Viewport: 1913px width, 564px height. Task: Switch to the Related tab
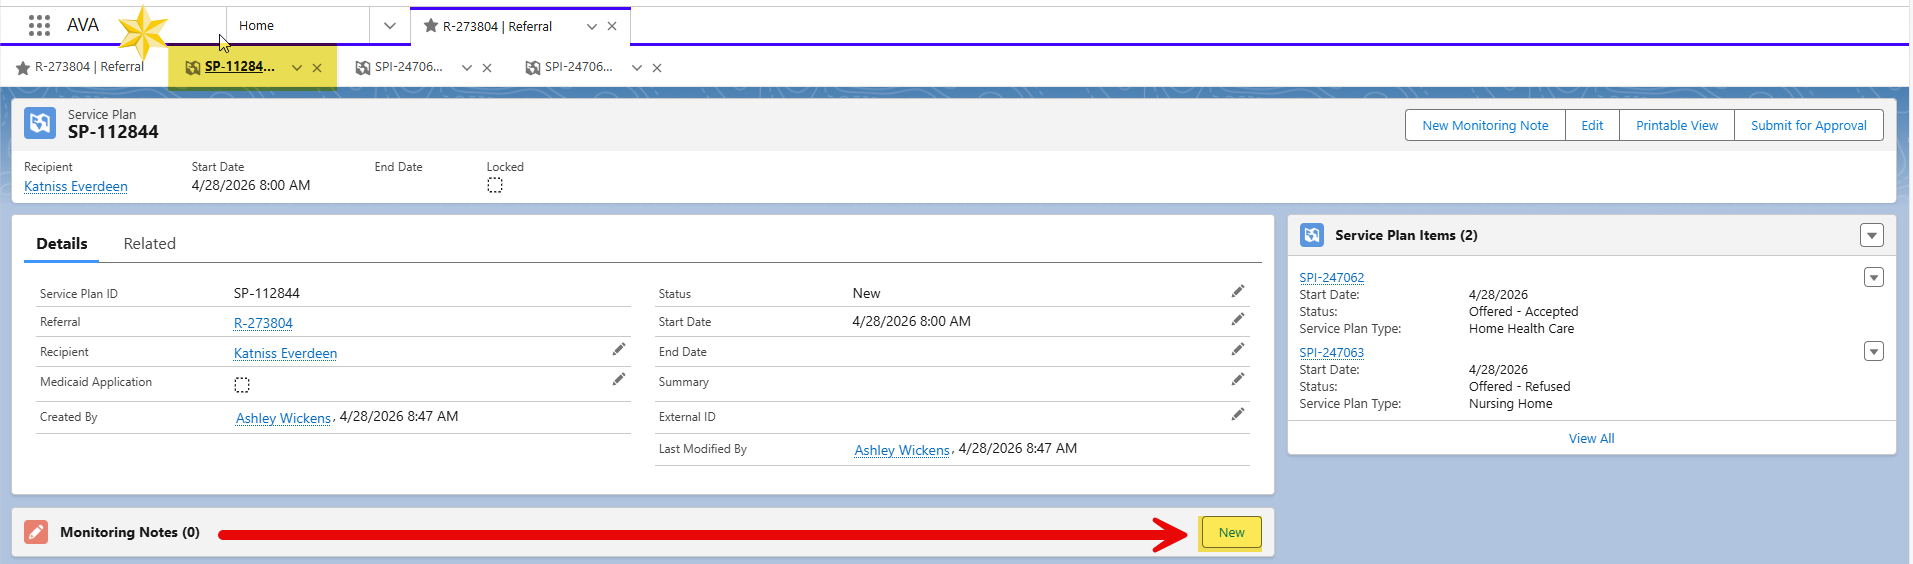[150, 244]
